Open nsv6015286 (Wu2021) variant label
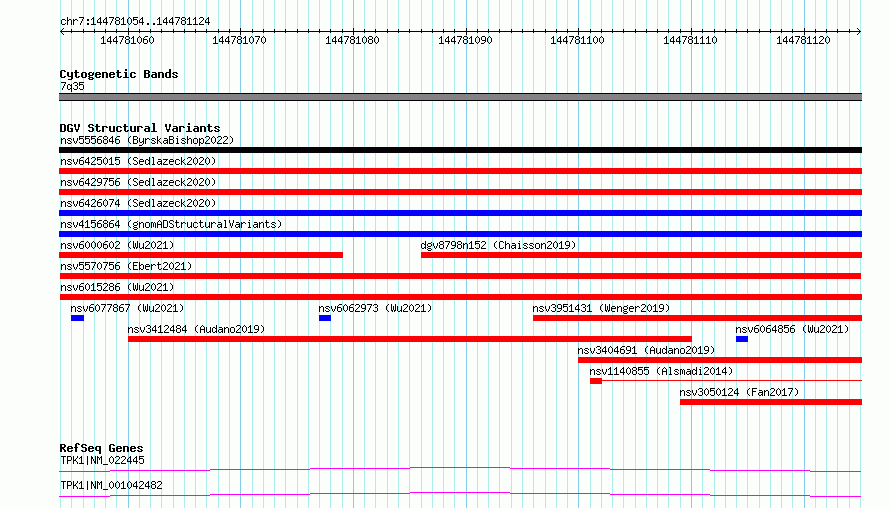The height and width of the screenshot is (508, 890). (117, 287)
